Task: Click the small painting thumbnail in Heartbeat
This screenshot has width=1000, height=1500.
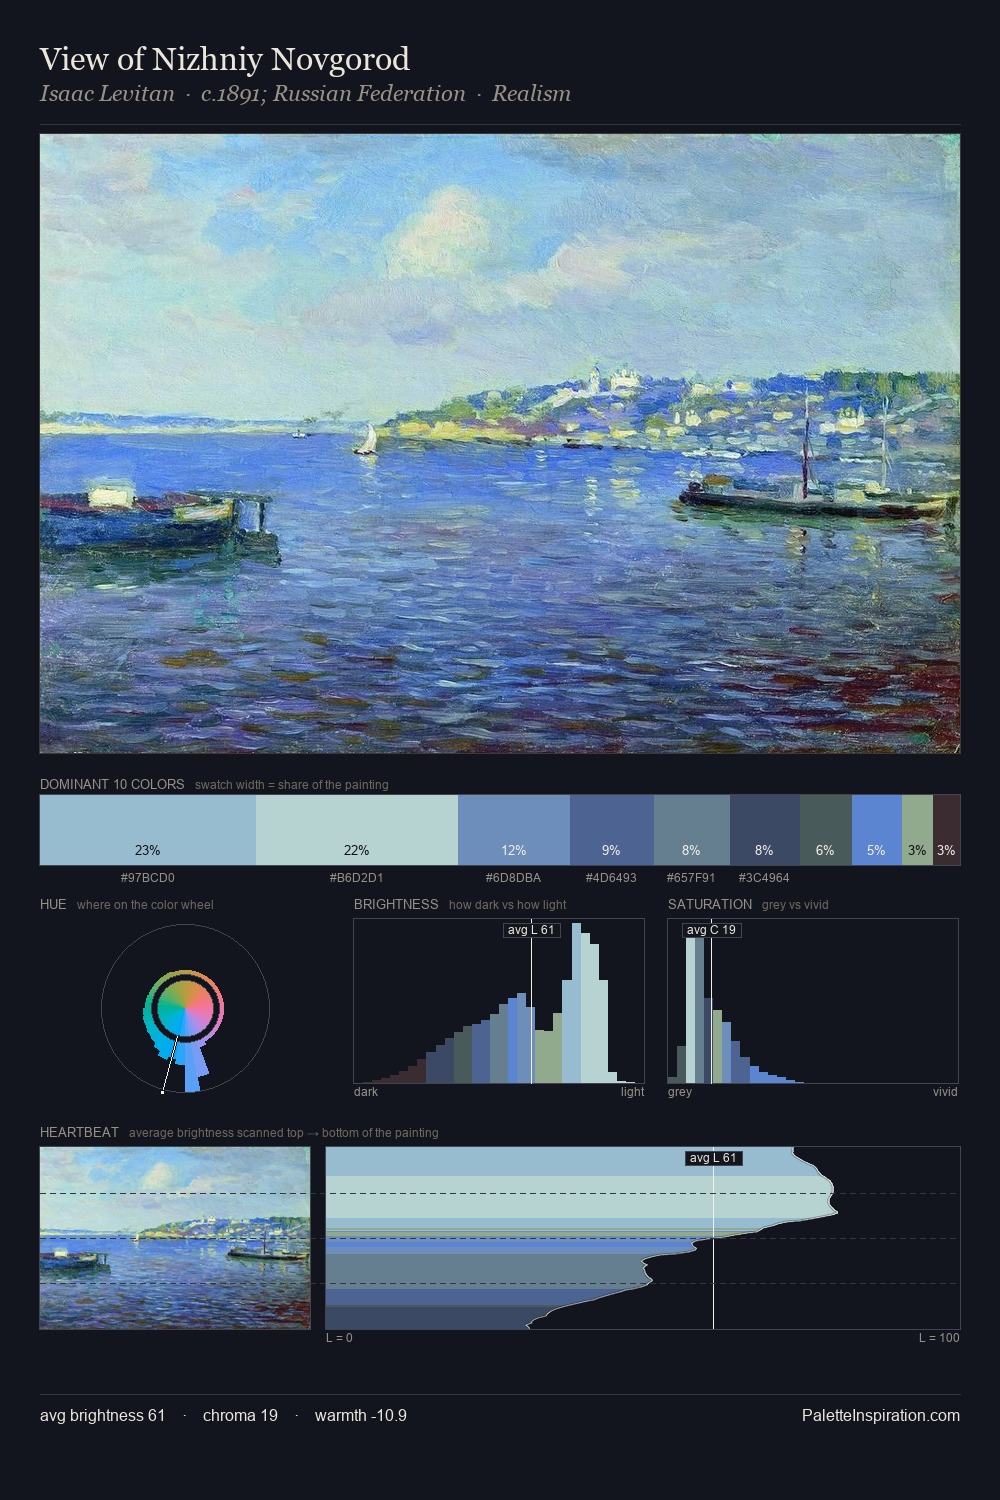Action: (x=175, y=1238)
